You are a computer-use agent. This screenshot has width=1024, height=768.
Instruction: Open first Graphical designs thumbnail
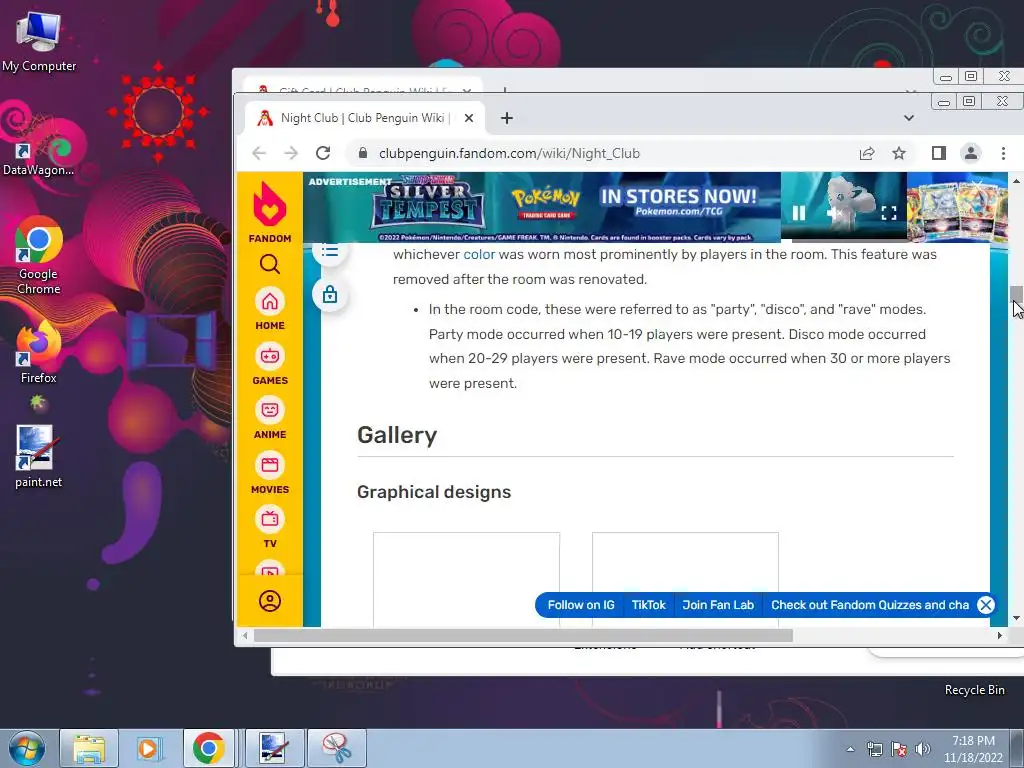point(466,579)
